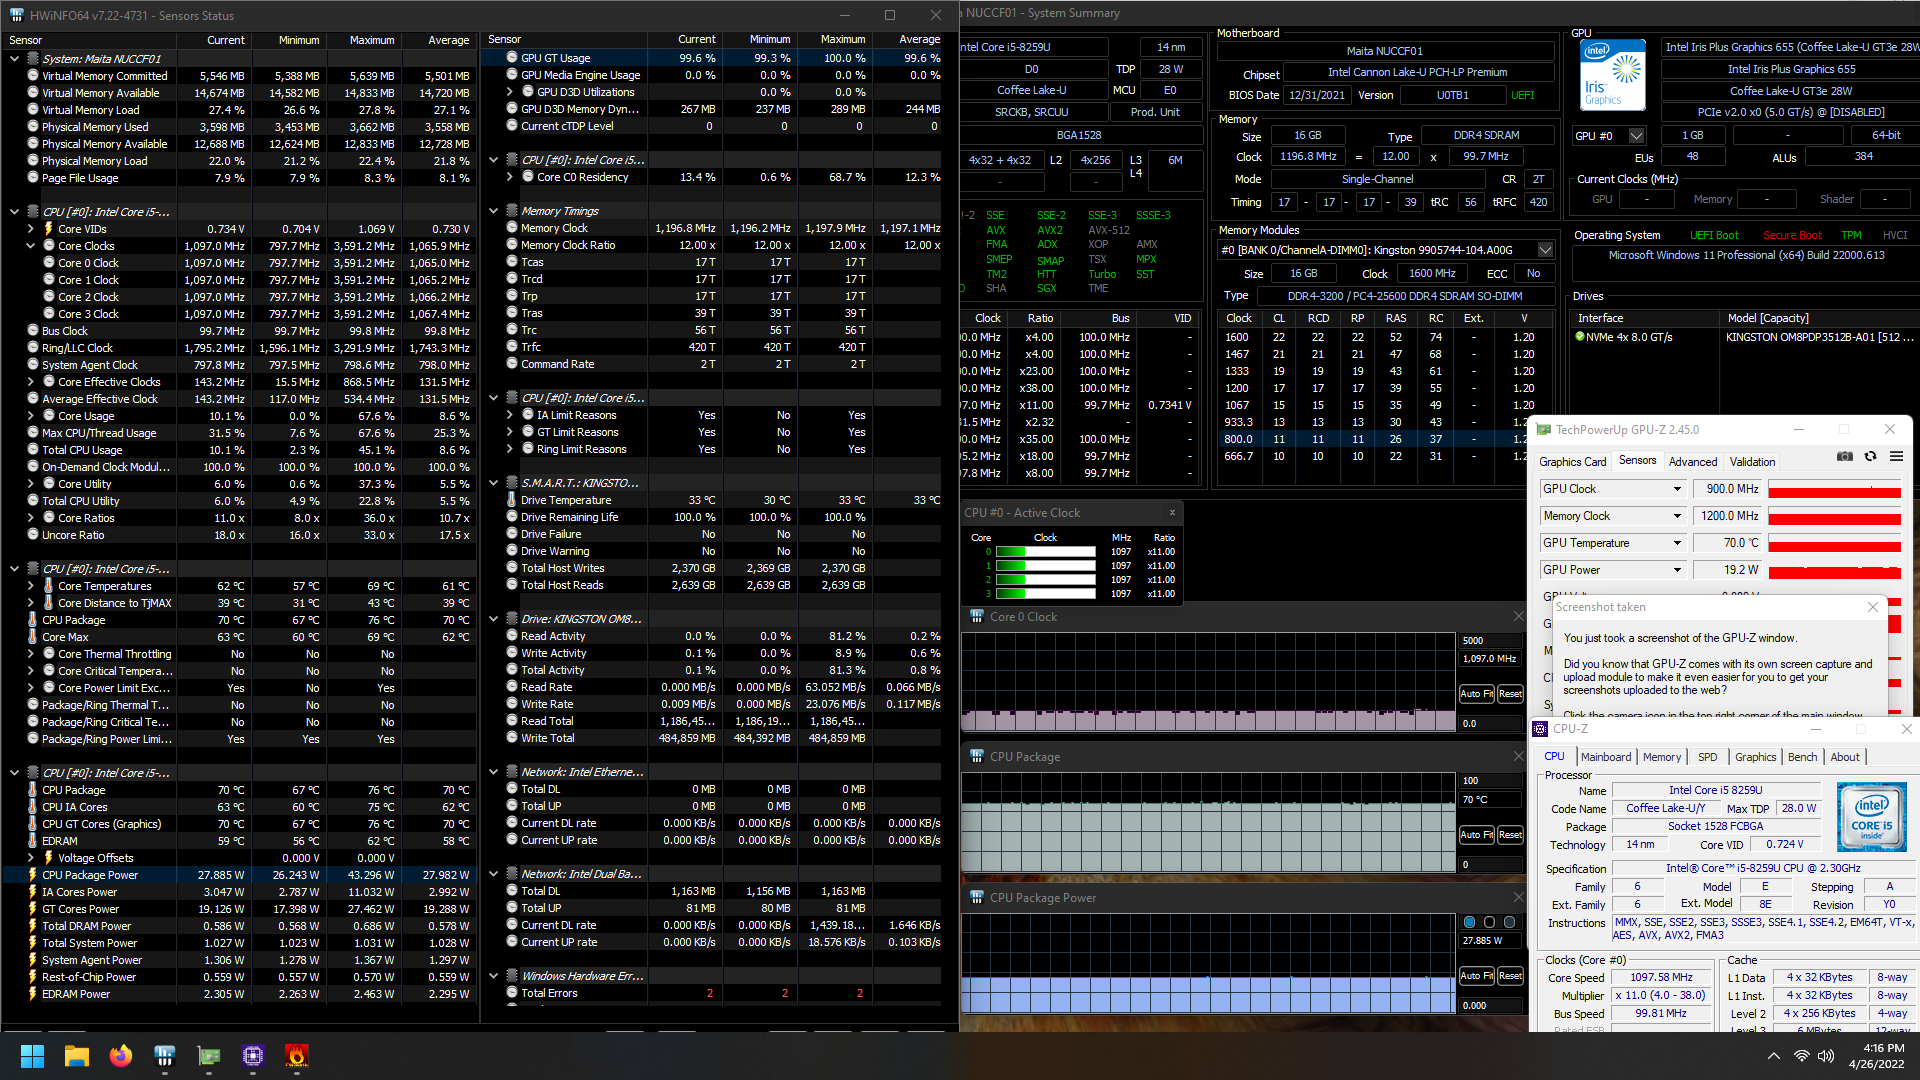
Task: Click Core 0 Clock graph maximum field 5000
Action: pos(1489,641)
